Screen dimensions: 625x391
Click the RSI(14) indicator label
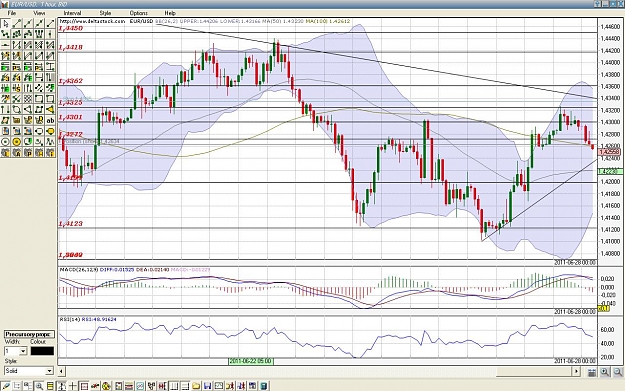[x=70, y=319]
